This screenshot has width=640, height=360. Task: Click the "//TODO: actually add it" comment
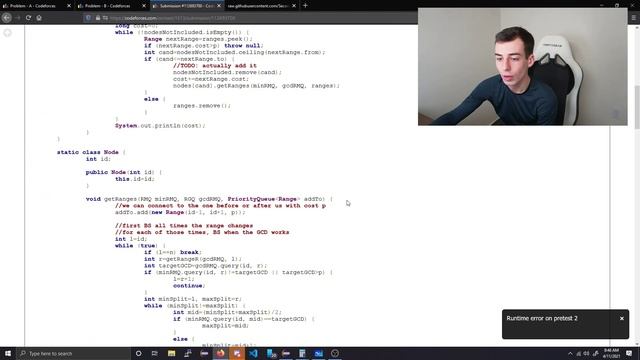[215, 66]
